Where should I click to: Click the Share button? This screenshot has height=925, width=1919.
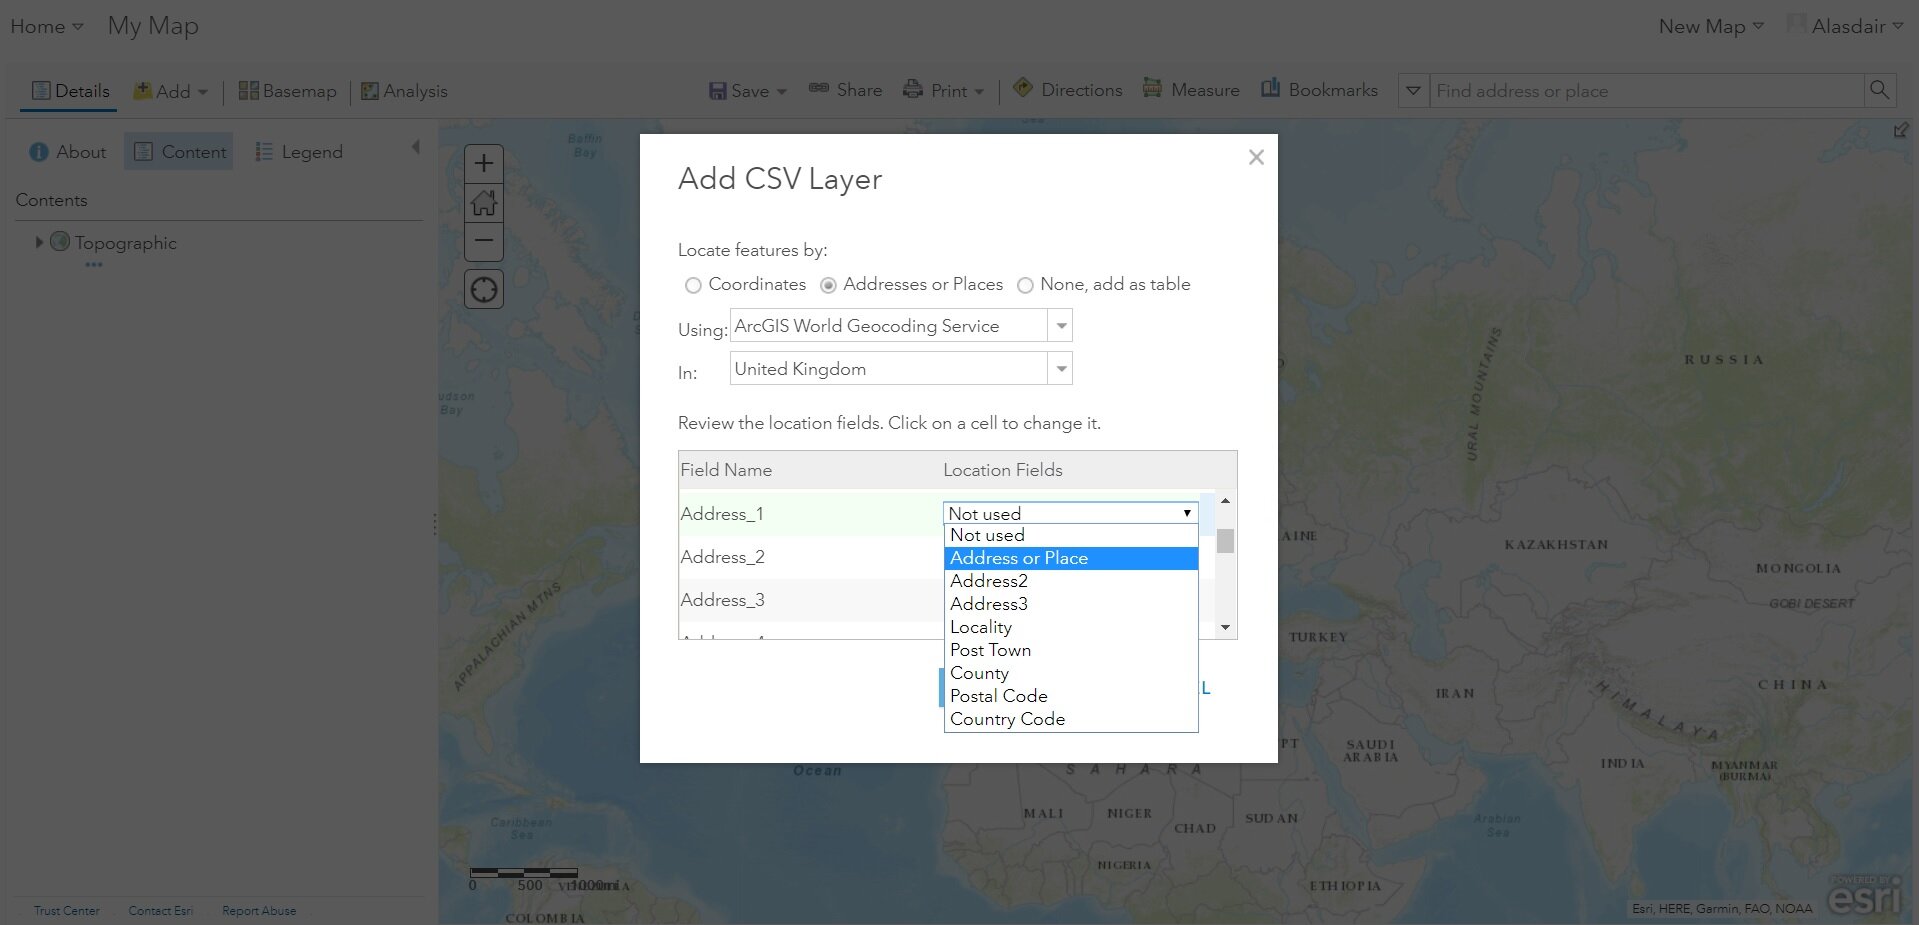845,90
